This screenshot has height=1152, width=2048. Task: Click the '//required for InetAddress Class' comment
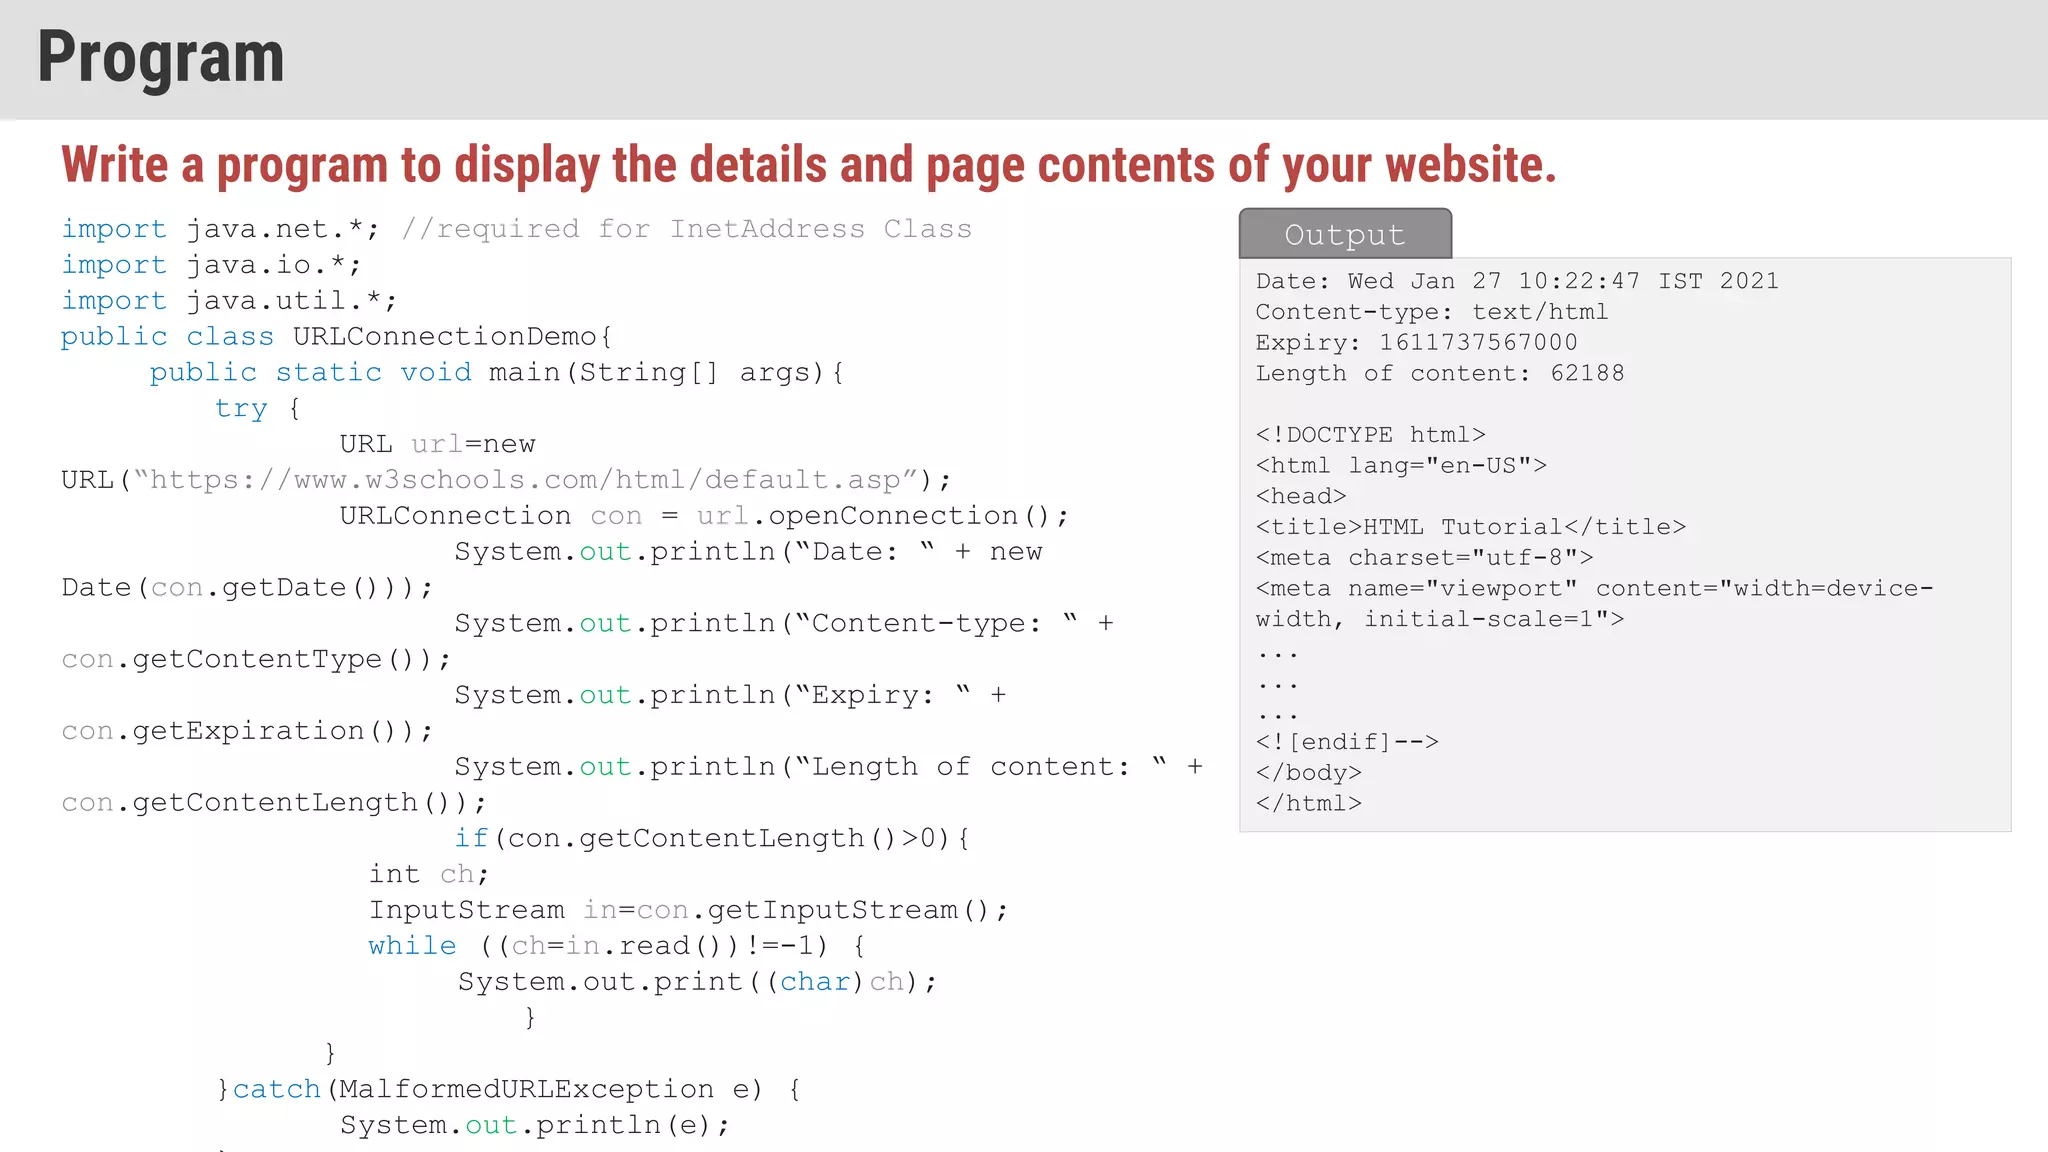[x=686, y=229]
